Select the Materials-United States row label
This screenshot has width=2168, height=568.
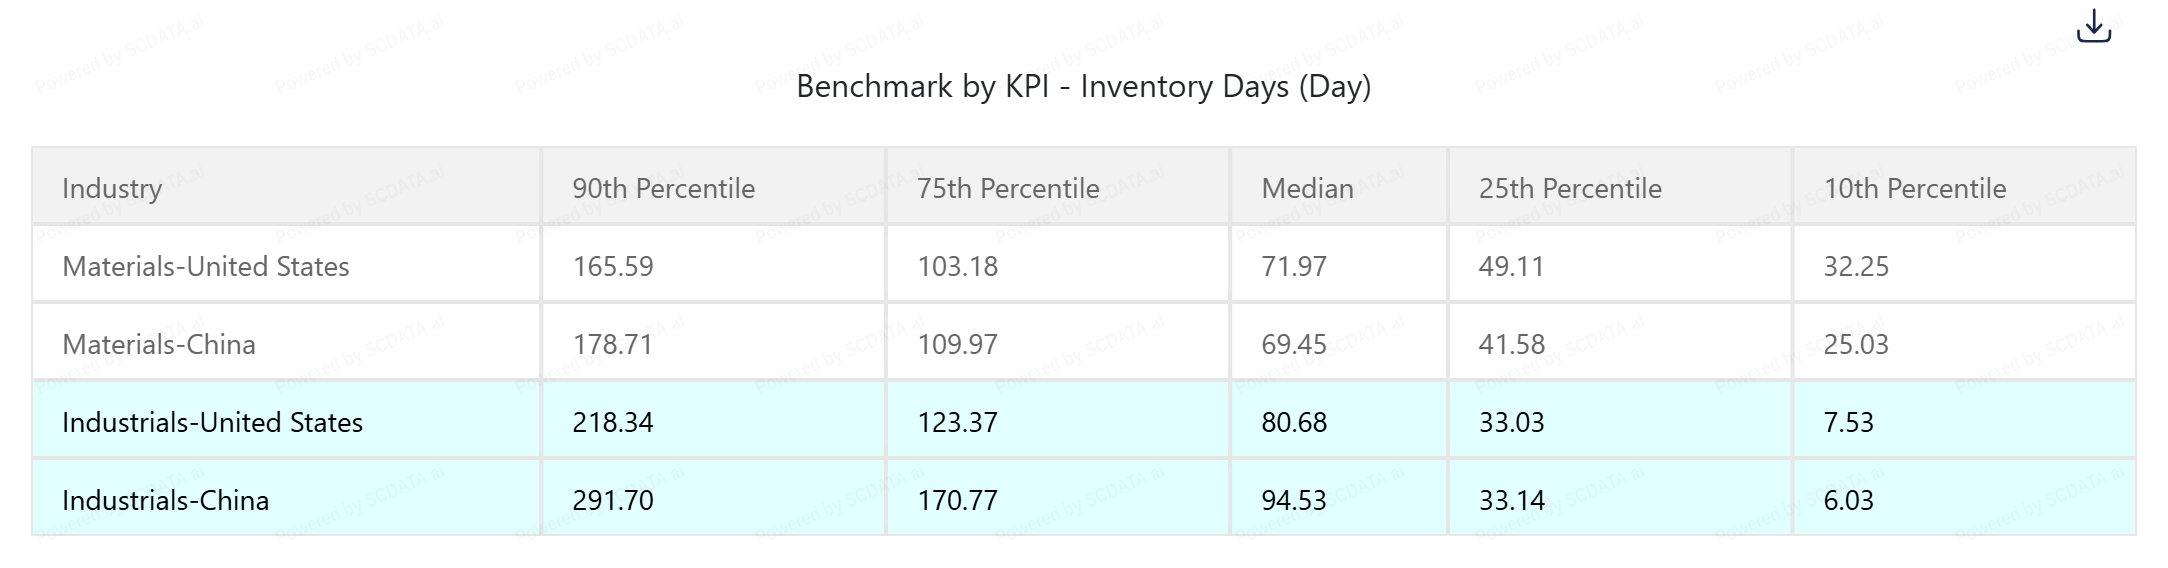pyautogui.click(x=206, y=266)
